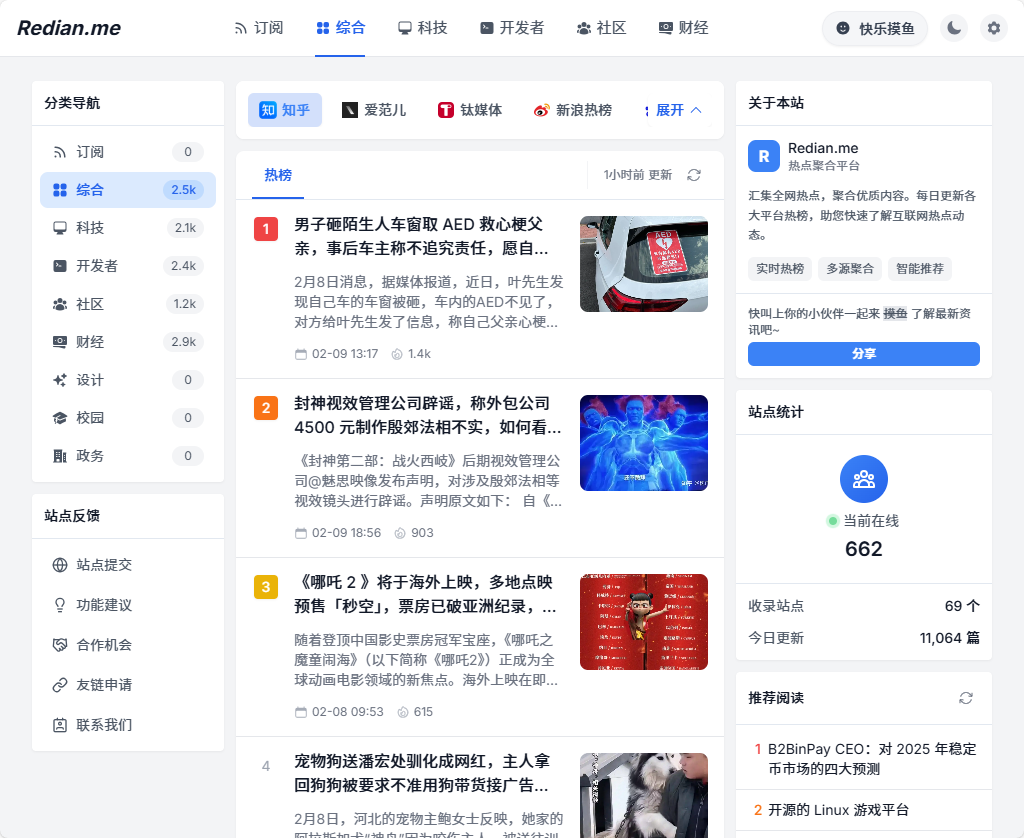Click graduation cap icon beside 校园
The height and width of the screenshot is (838, 1024).
click(60, 418)
